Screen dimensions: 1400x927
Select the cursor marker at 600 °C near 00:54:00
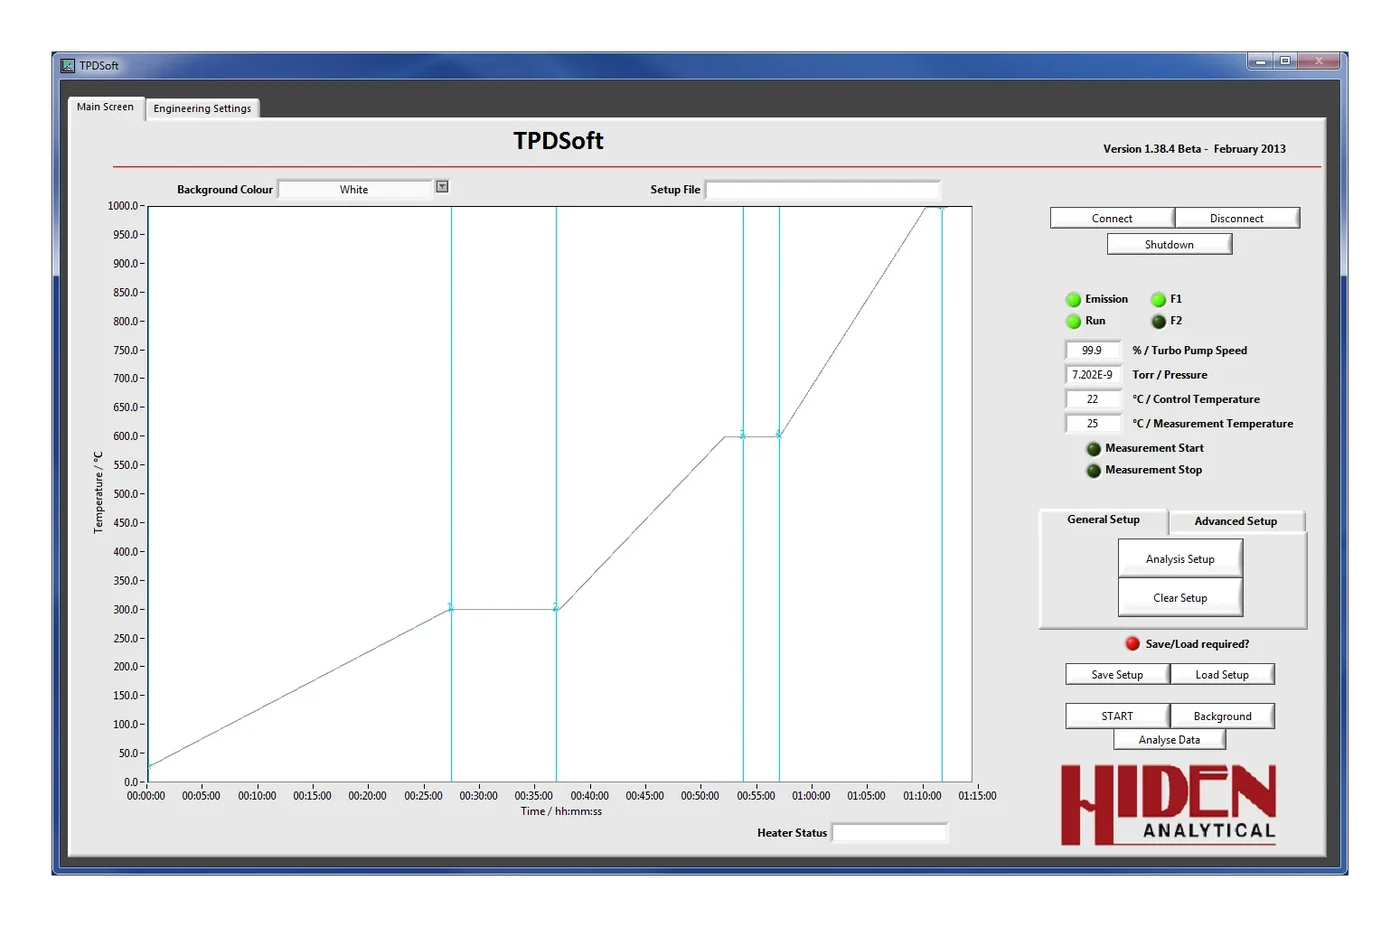[x=742, y=435]
